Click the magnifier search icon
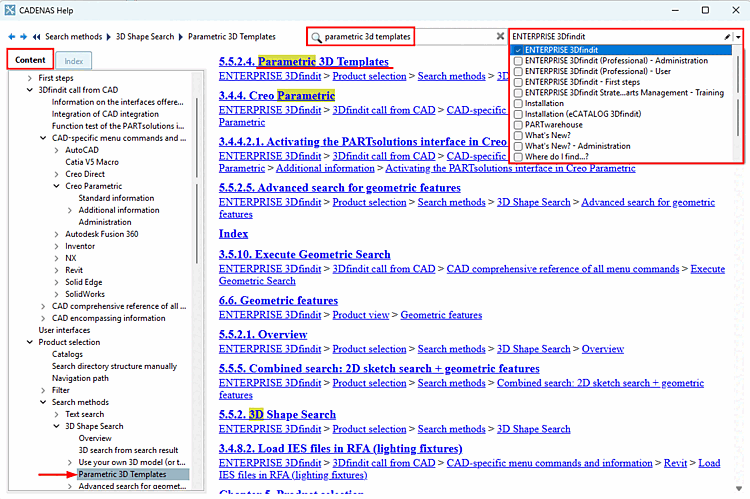The height and width of the screenshot is (499, 750). click(x=316, y=37)
